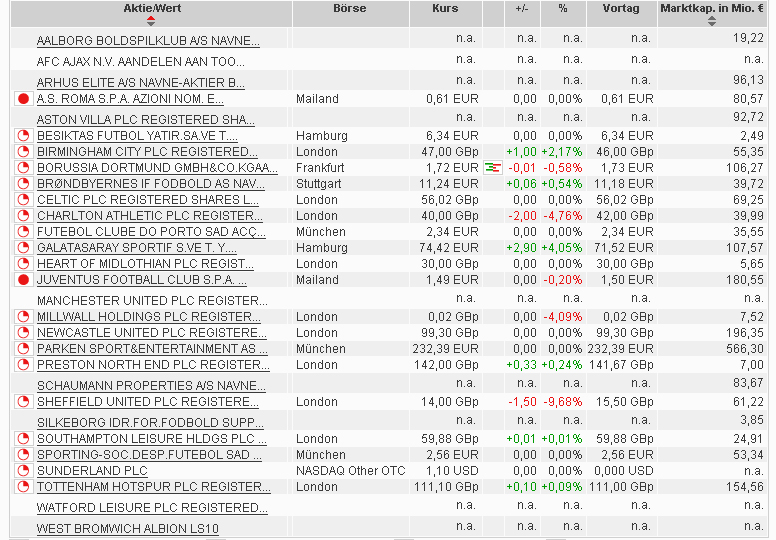This screenshot has width=776, height=540.
Task: Click the Marktkap. in Mio. € header text
Action: tap(712, 8)
